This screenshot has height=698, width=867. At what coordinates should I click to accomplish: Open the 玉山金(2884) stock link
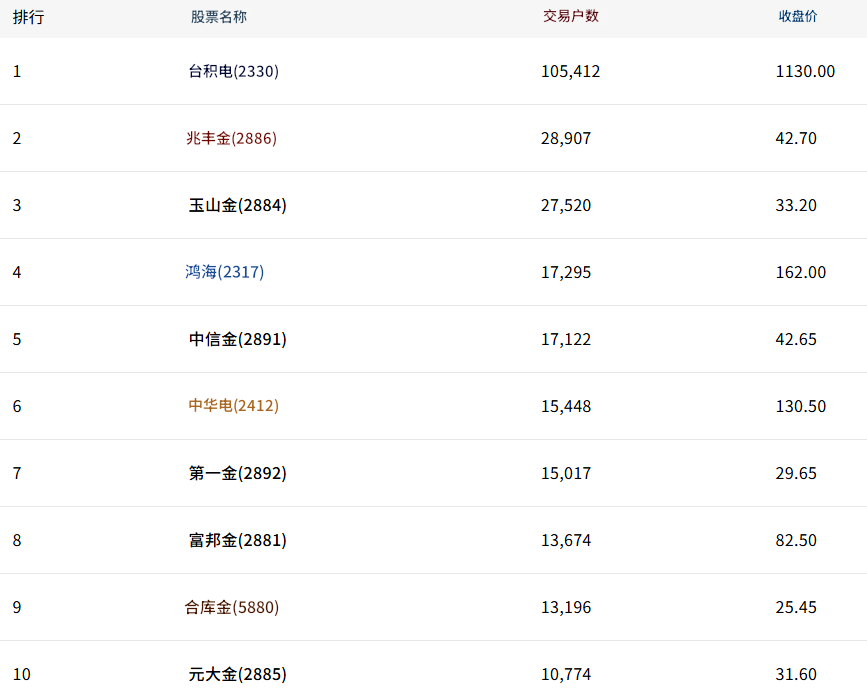tap(237, 205)
